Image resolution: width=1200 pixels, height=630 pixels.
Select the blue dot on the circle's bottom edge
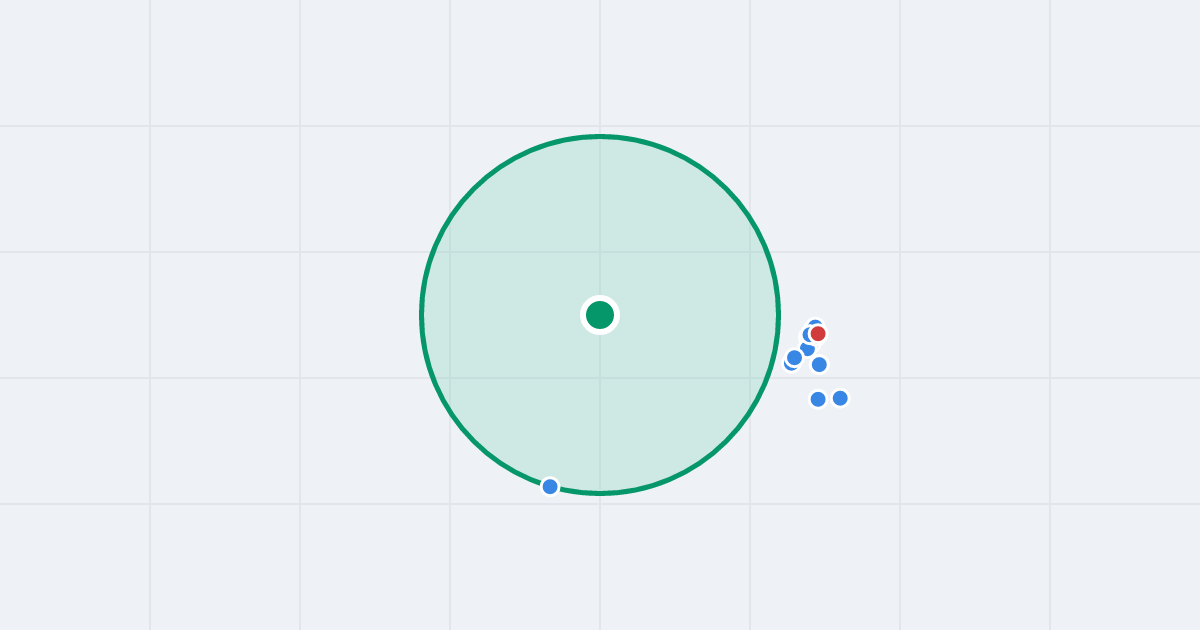click(550, 486)
